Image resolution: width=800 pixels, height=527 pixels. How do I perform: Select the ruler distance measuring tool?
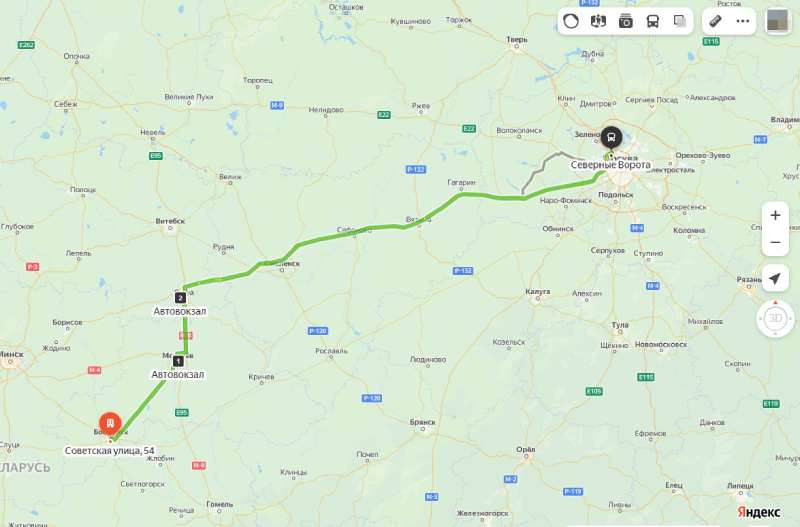[715, 21]
